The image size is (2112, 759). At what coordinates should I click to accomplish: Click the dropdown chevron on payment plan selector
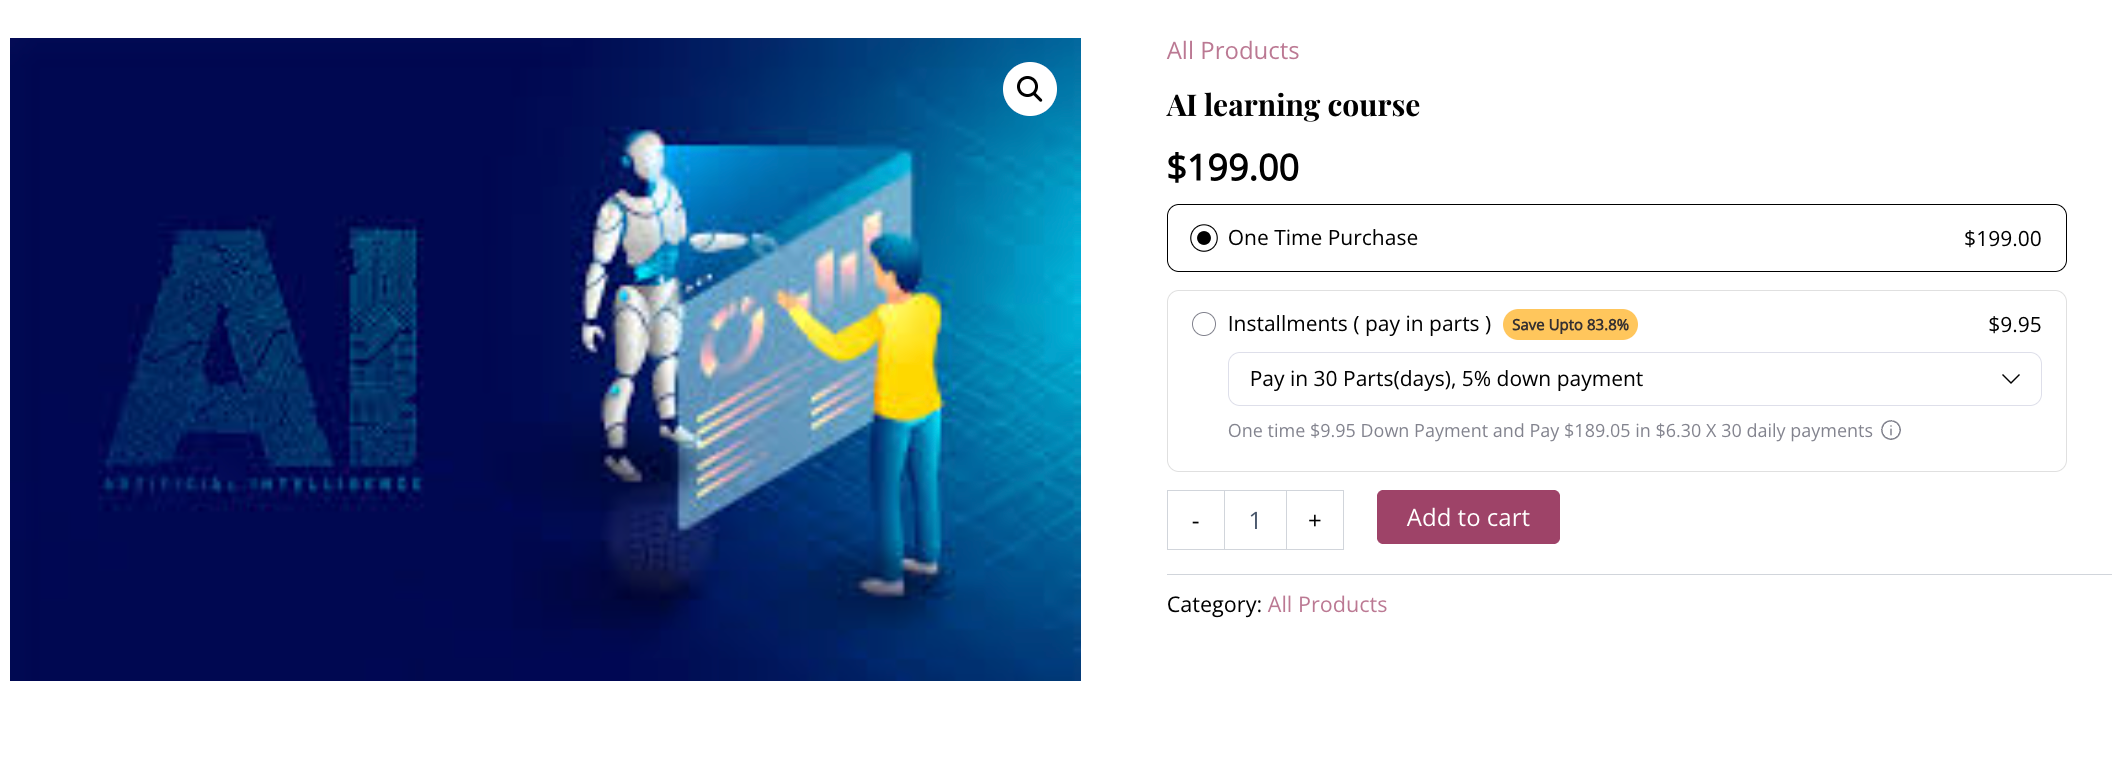[2010, 379]
